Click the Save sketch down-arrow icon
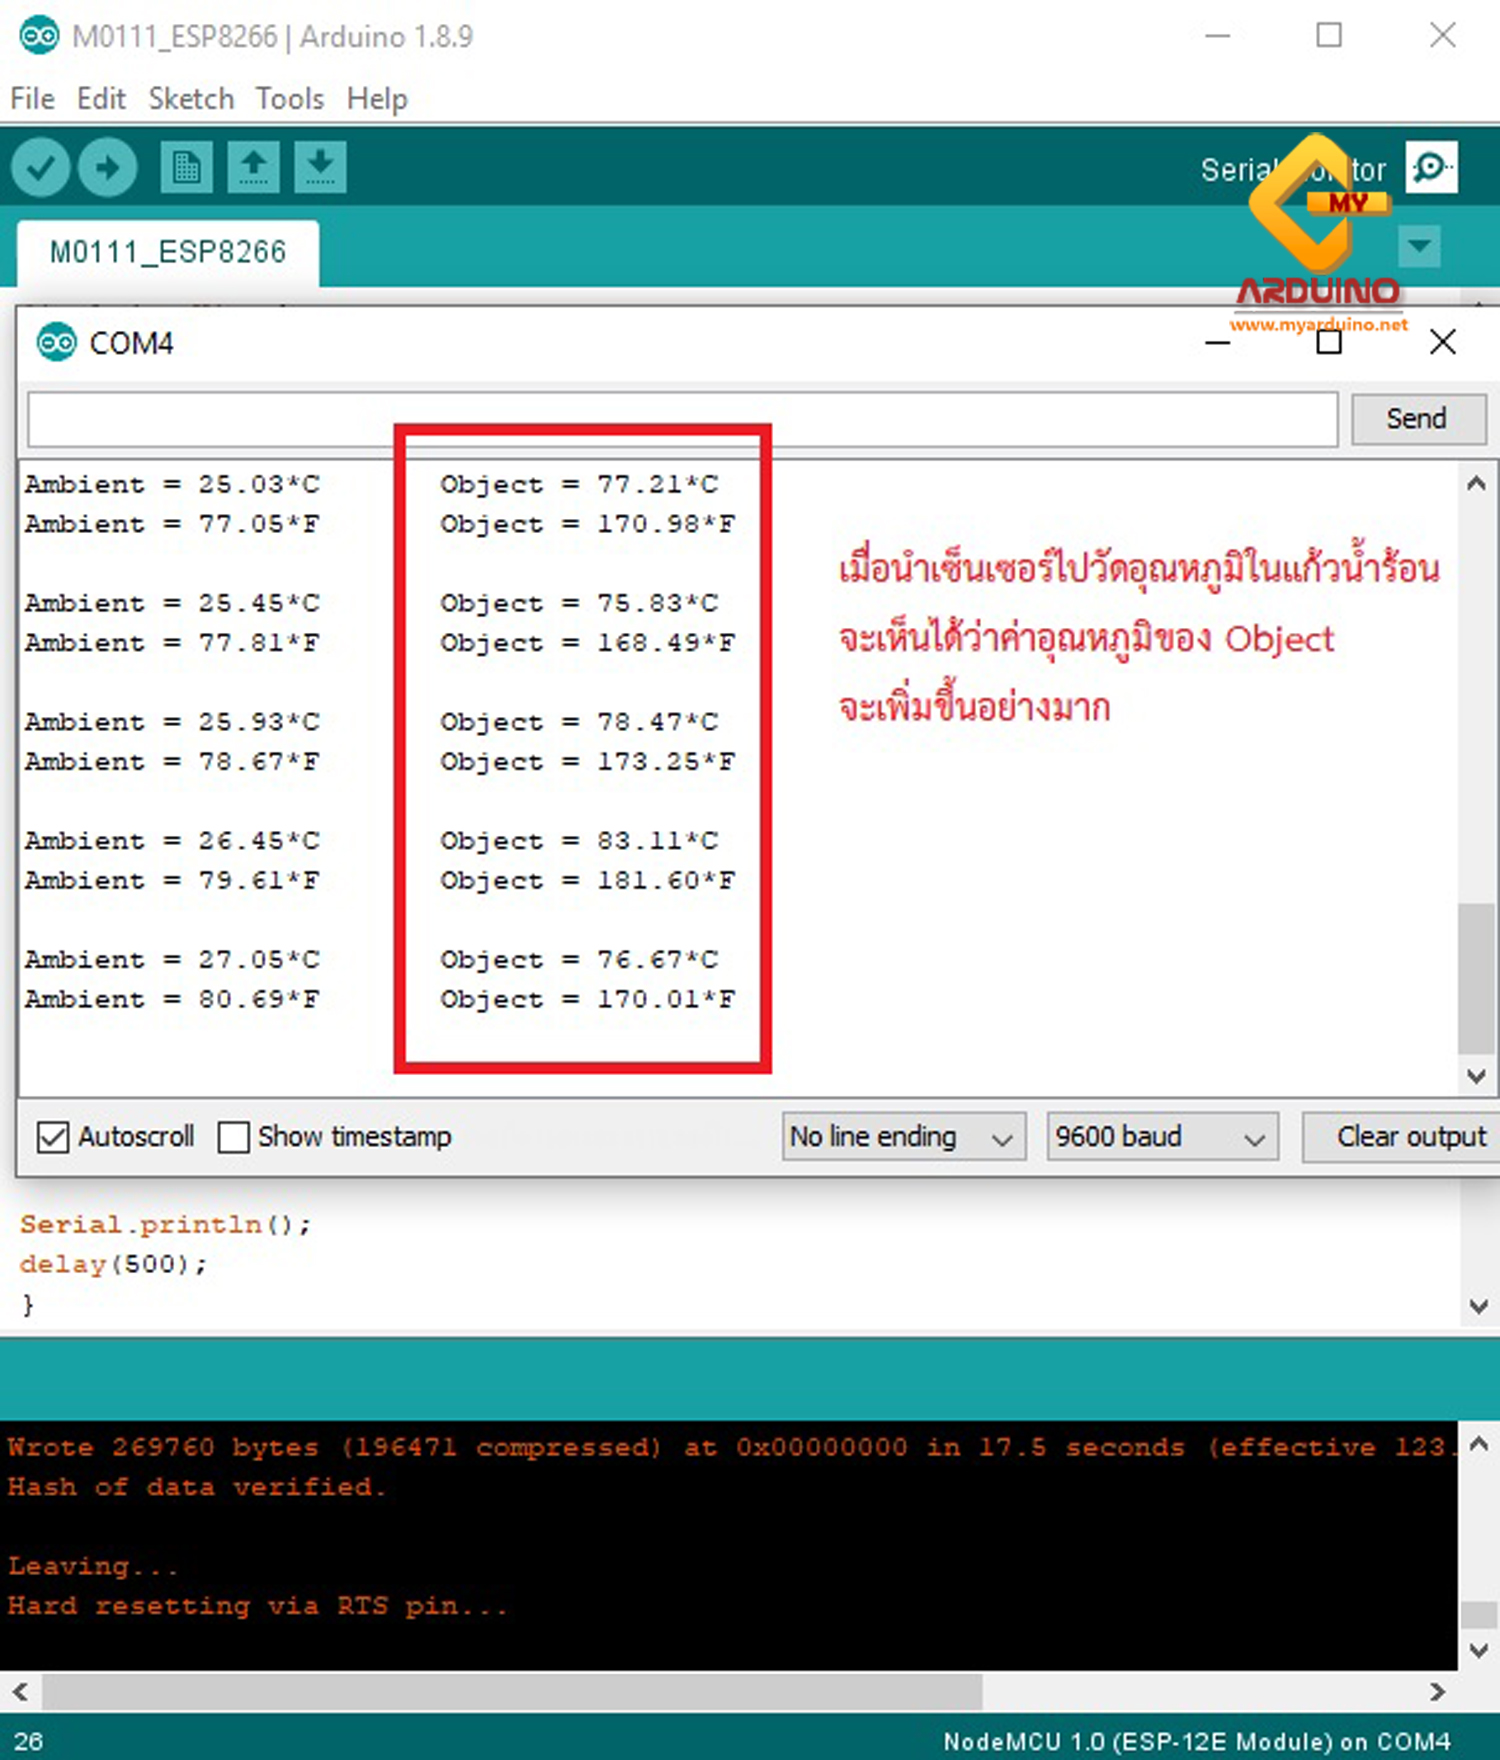 (x=320, y=167)
